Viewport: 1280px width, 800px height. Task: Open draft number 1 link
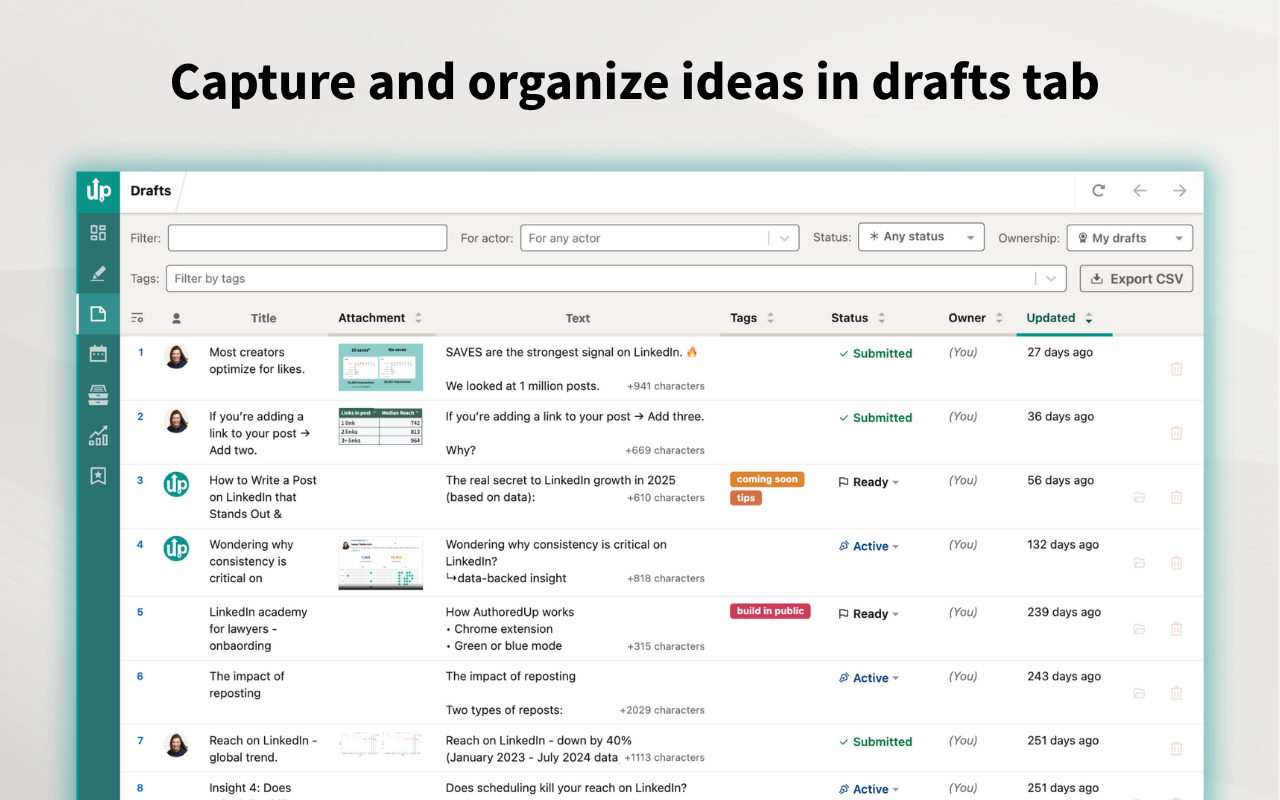[x=140, y=352]
